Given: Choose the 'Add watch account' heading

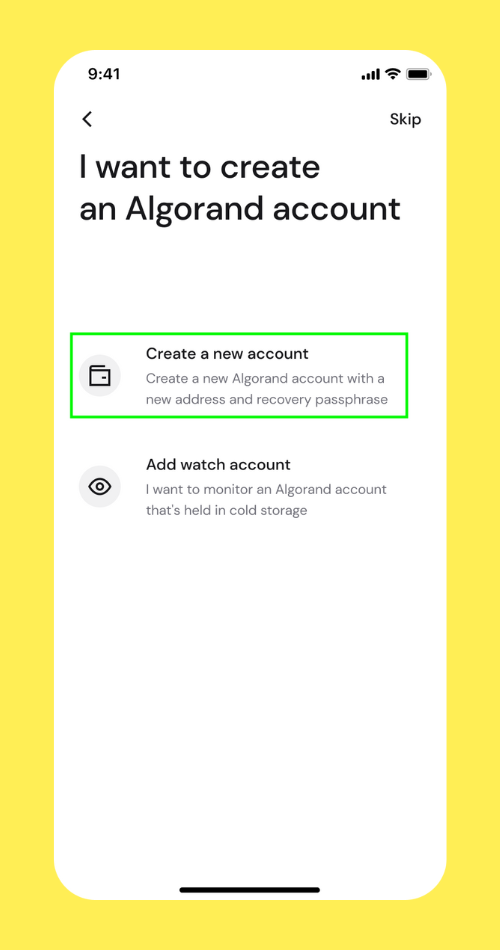Looking at the screenshot, I should tap(218, 465).
